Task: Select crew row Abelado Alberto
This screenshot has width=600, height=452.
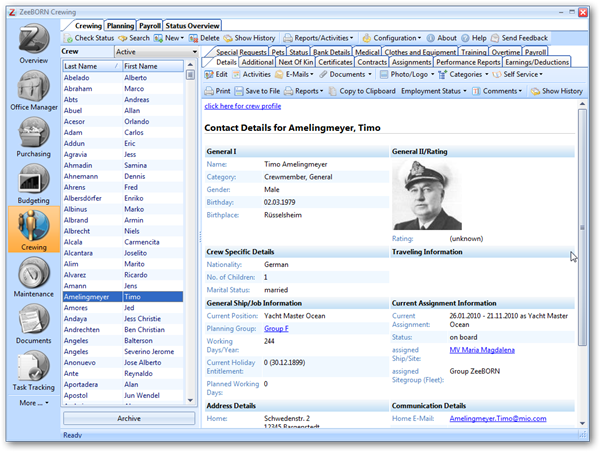Action: pyautogui.click(x=123, y=78)
